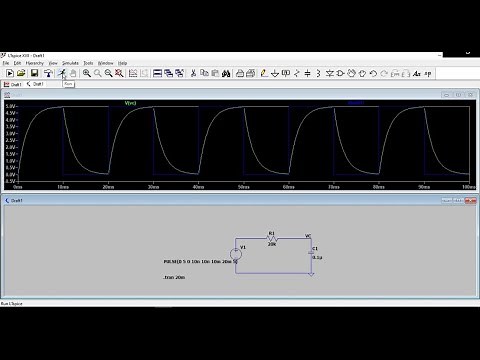Click the Pick Visible Traces icon
The image size is (480, 360).
click(133, 73)
